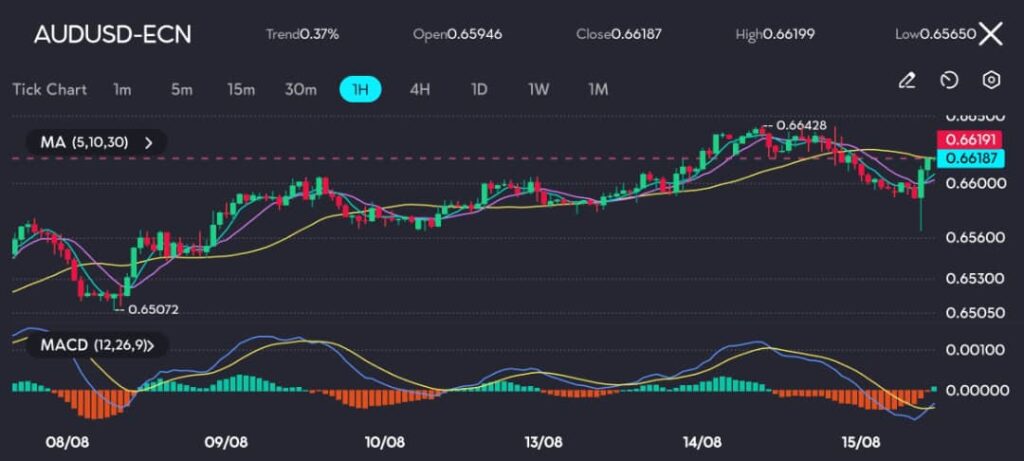Click the 0.66428 high price marker
Viewport: 1024px width, 461px height.
pos(800,125)
